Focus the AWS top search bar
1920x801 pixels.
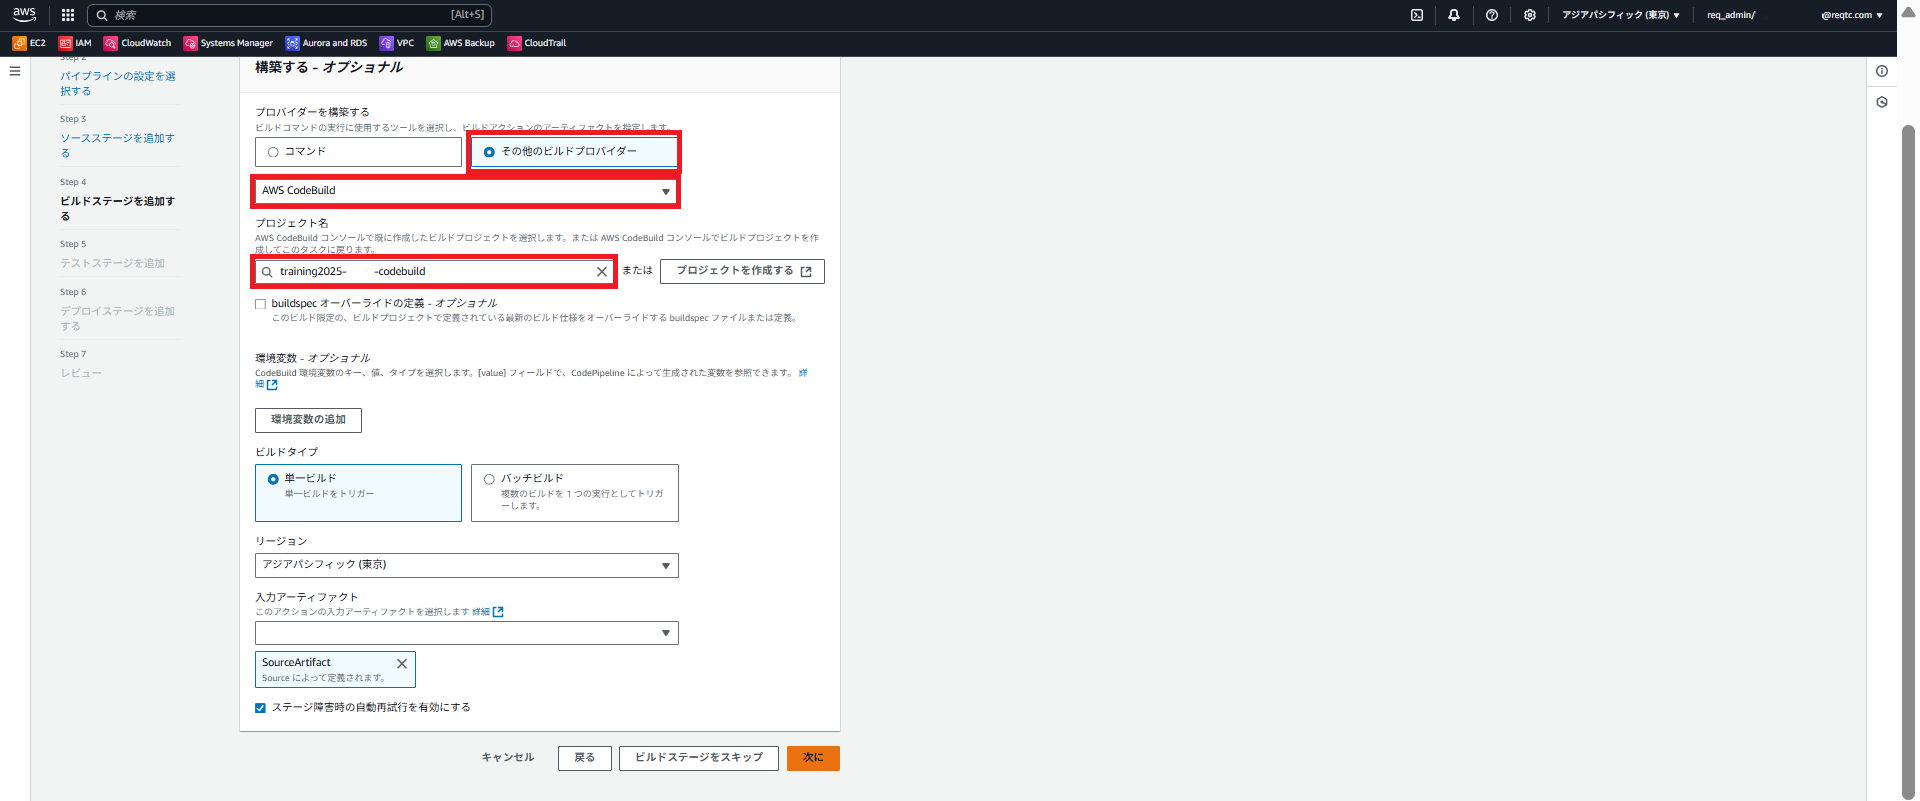click(x=289, y=15)
